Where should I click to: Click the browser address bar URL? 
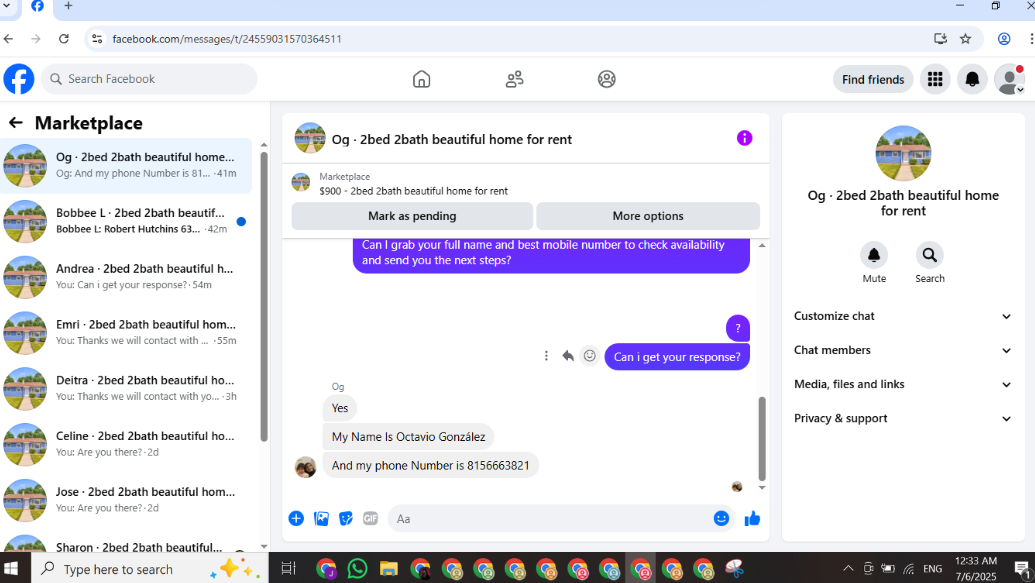[227, 39]
